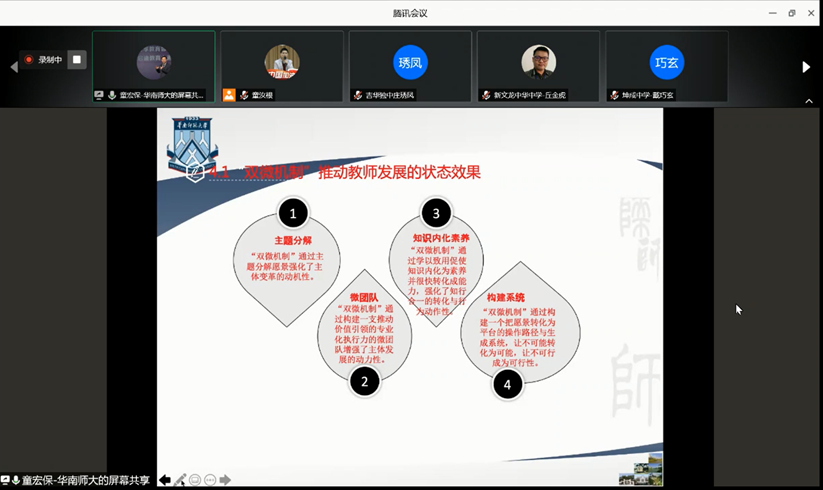Click the numbered circle 4 on the slide
Viewport: 823px width, 490px height.
point(507,385)
